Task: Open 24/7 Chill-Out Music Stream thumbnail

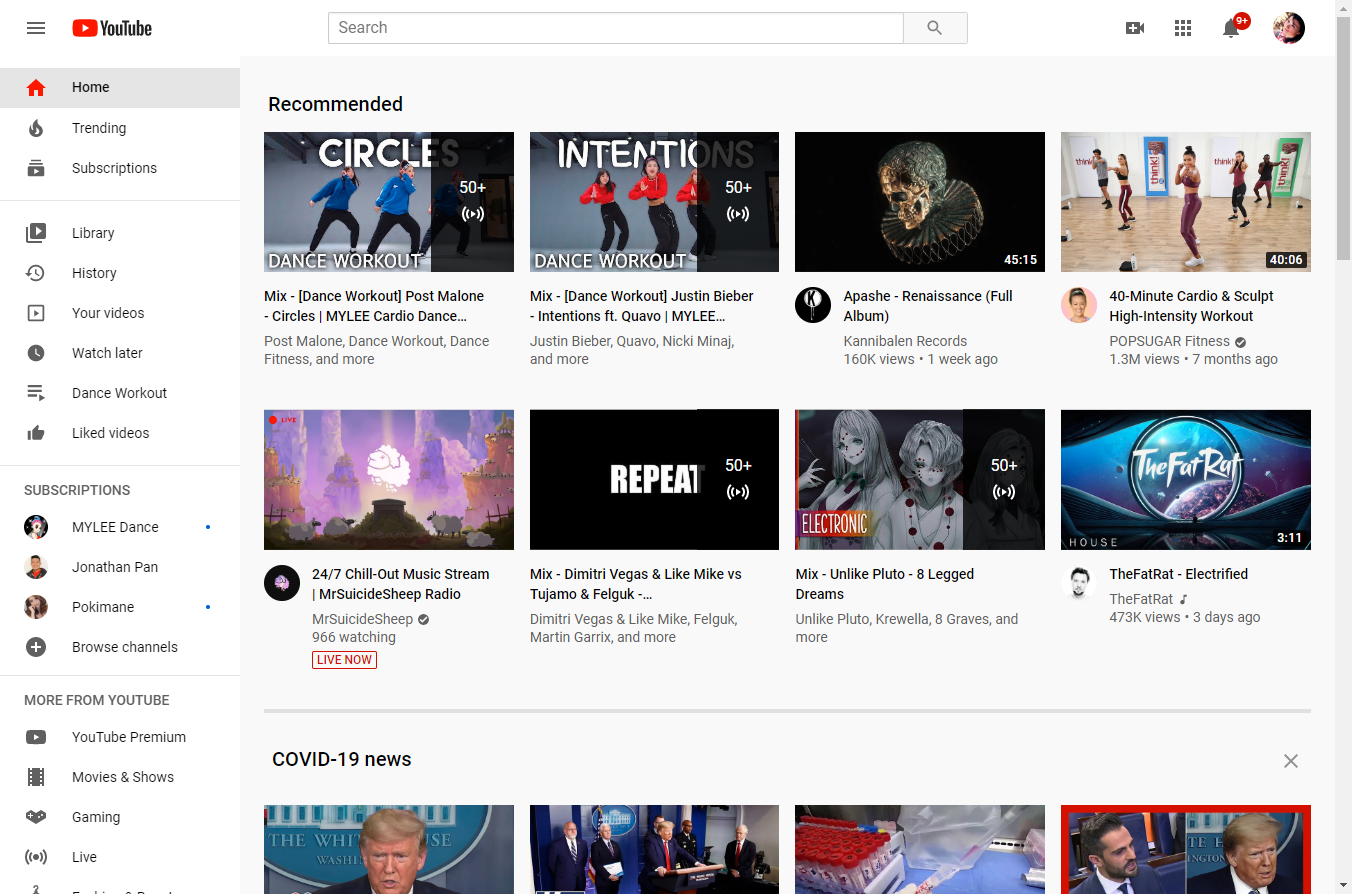Action: pyautogui.click(x=389, y=480)
